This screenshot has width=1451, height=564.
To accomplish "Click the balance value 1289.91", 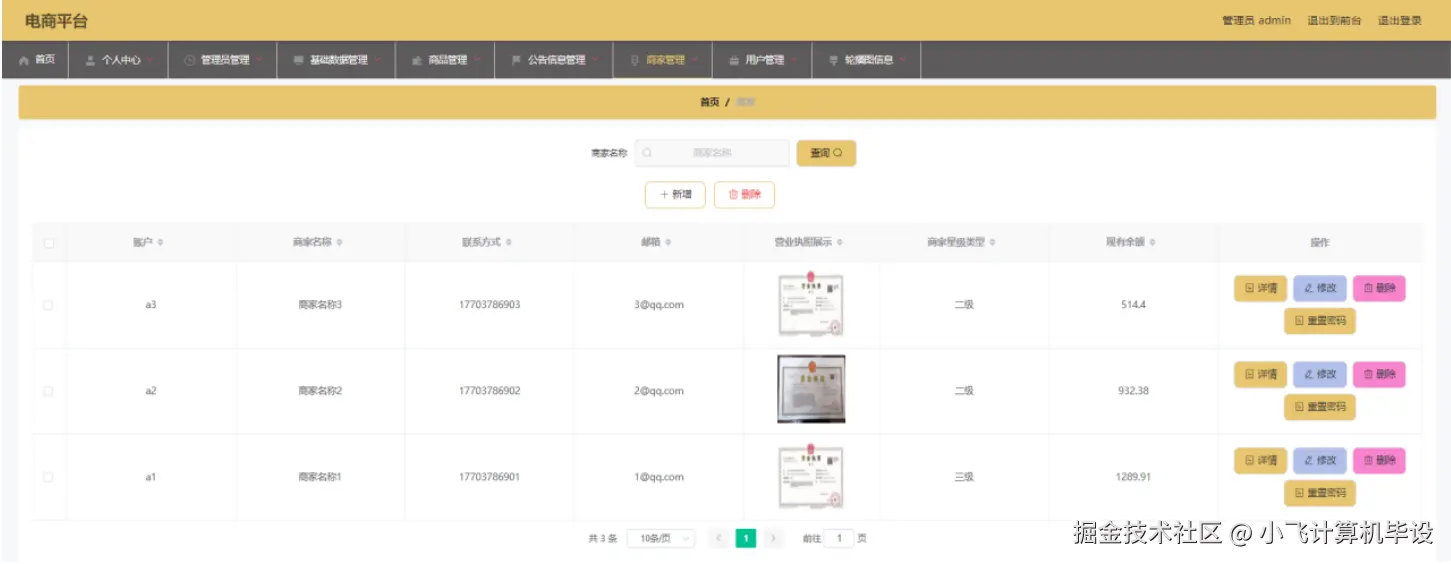I will tap(1133, 477).
